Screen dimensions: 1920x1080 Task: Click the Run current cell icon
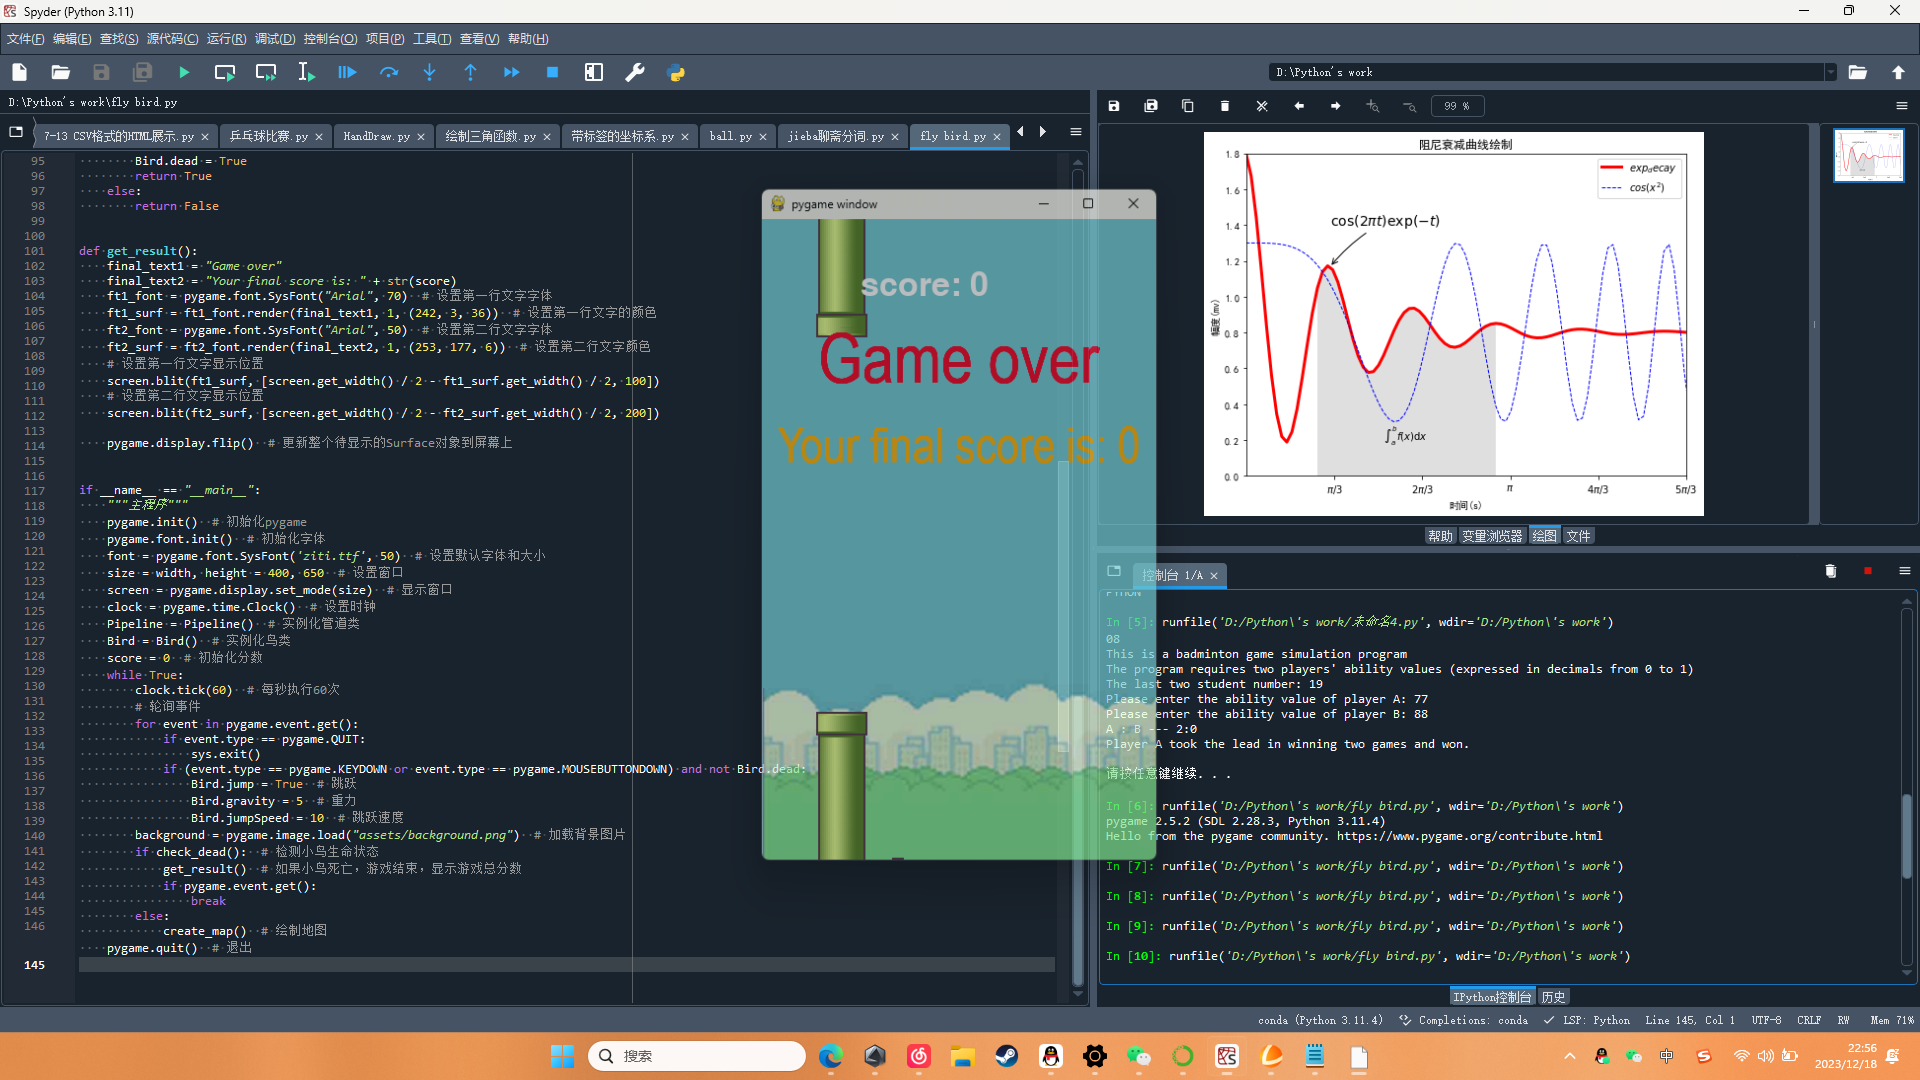click(225, 72)
